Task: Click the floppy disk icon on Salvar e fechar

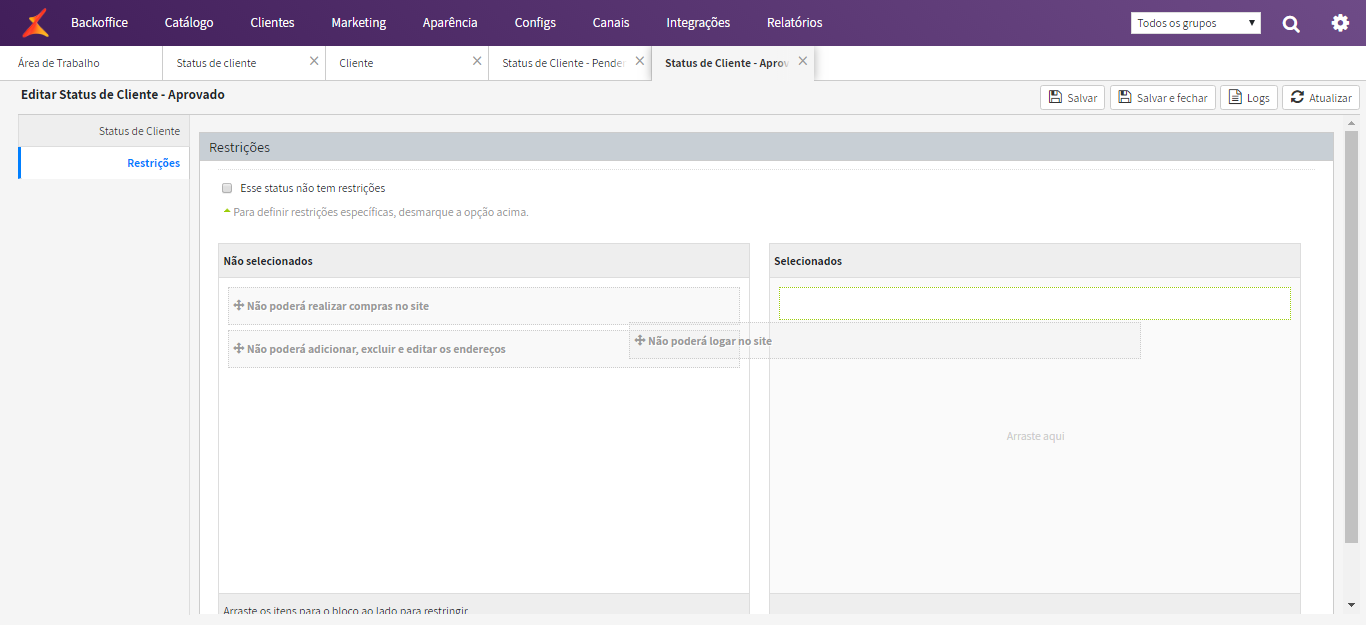Action: (1125, 97)
